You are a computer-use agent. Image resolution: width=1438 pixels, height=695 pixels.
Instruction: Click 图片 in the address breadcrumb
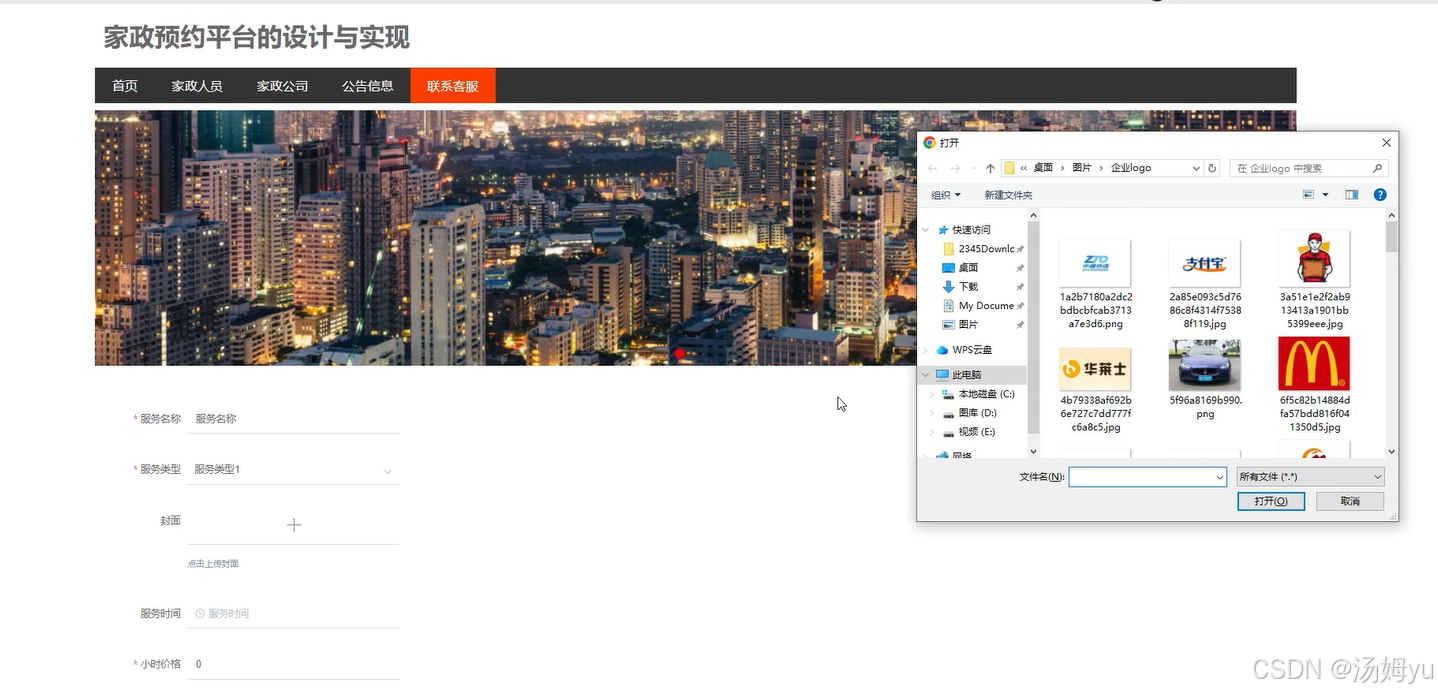[x=1082, y=168]
